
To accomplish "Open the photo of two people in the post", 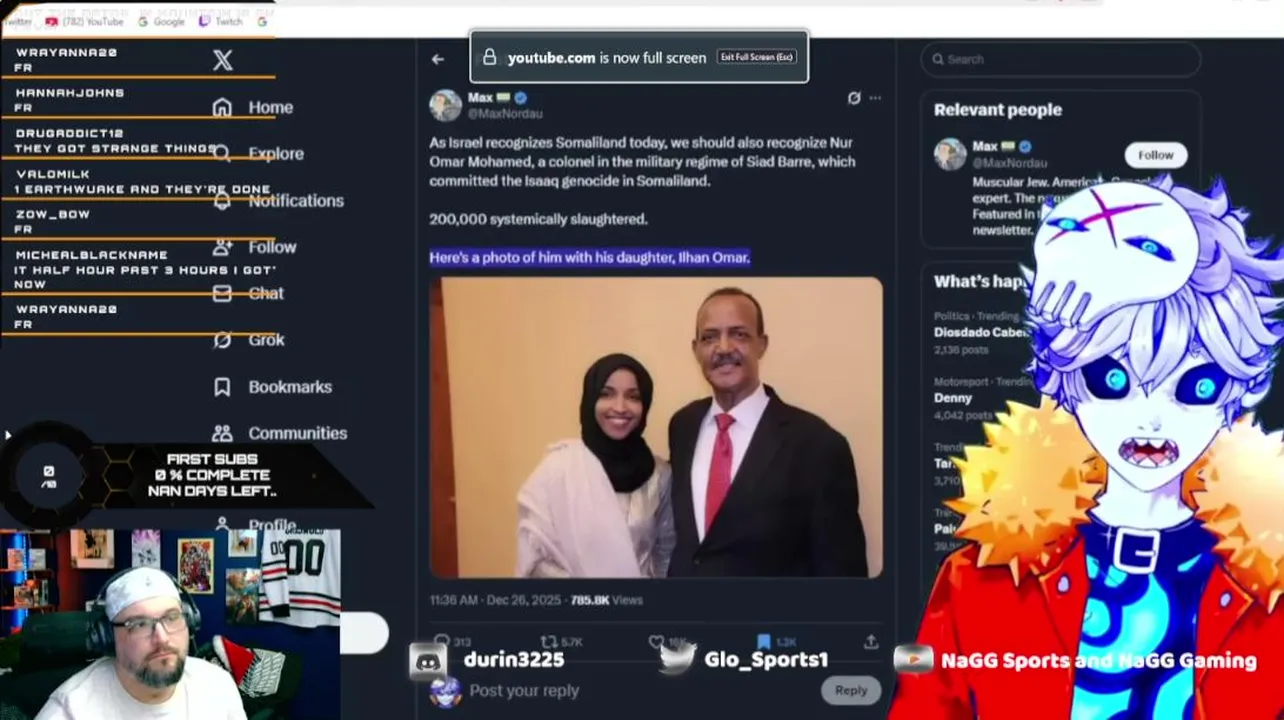I will tap(656, 428).
